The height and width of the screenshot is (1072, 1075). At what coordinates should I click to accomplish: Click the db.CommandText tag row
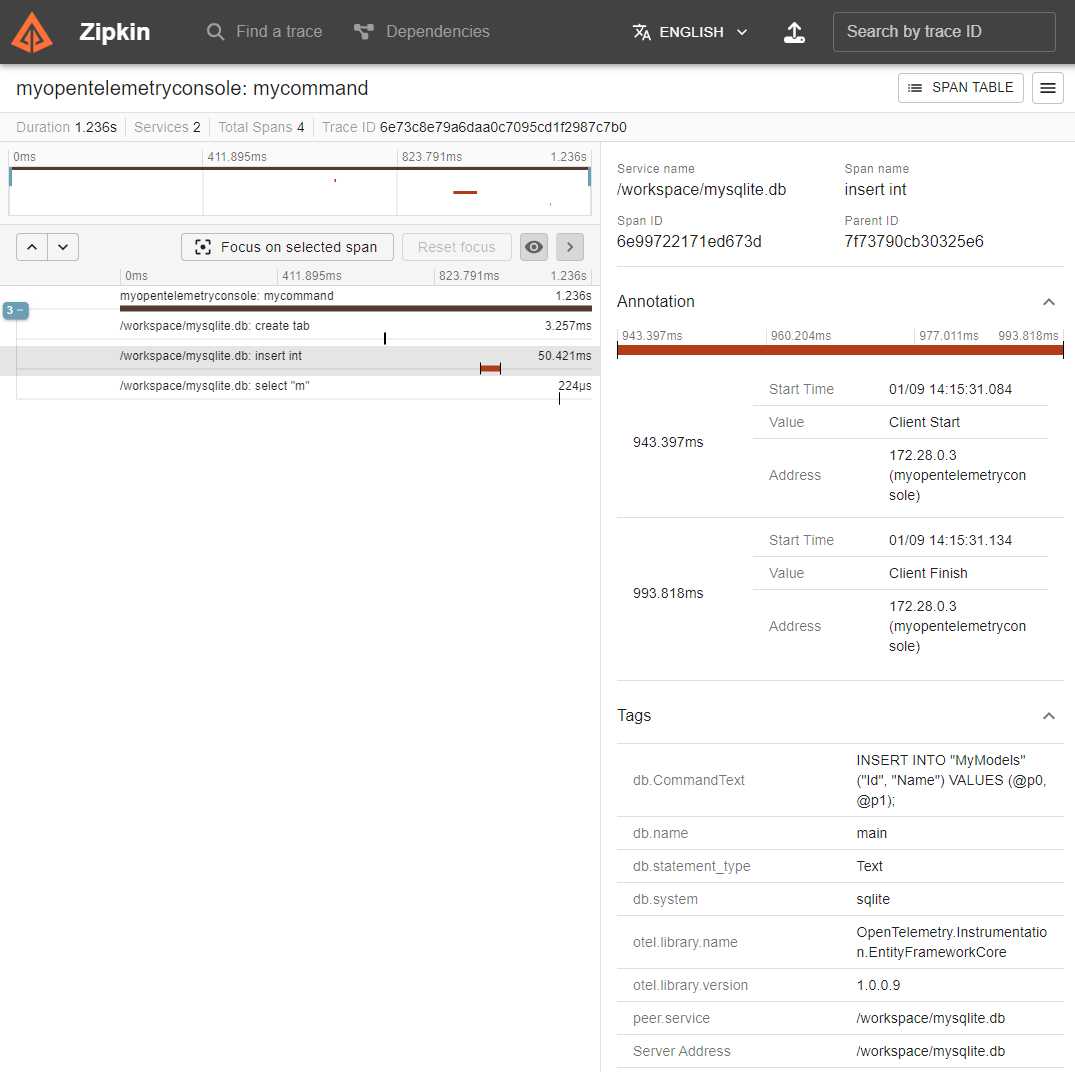(840, 780)
